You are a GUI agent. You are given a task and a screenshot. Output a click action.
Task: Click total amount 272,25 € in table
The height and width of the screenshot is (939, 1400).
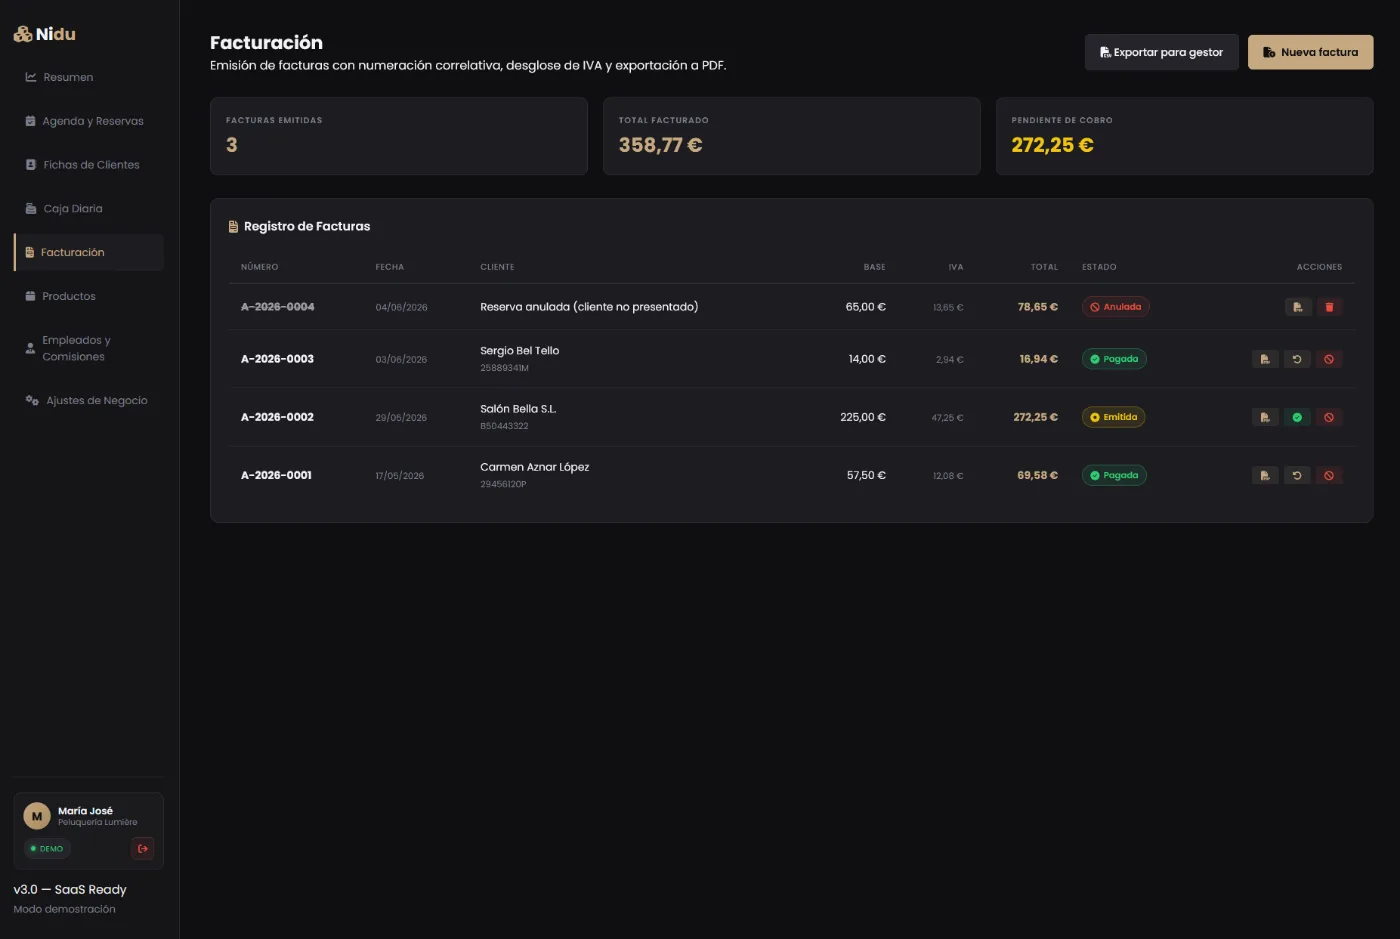click(1035, 417)
